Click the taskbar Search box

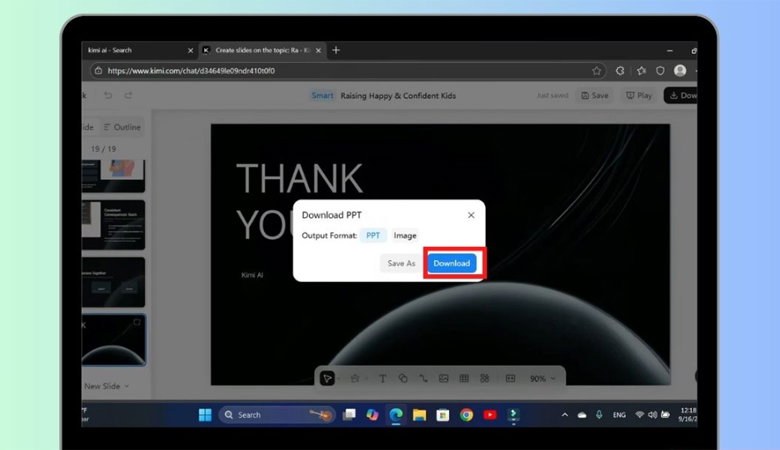[277, 415]
